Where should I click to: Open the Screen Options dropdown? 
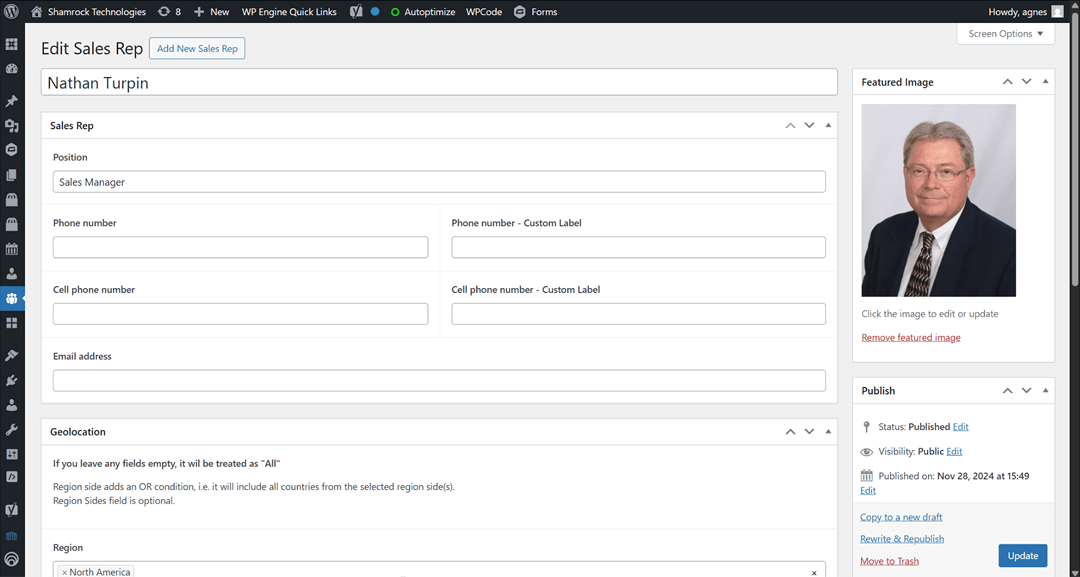point(1005,33)
